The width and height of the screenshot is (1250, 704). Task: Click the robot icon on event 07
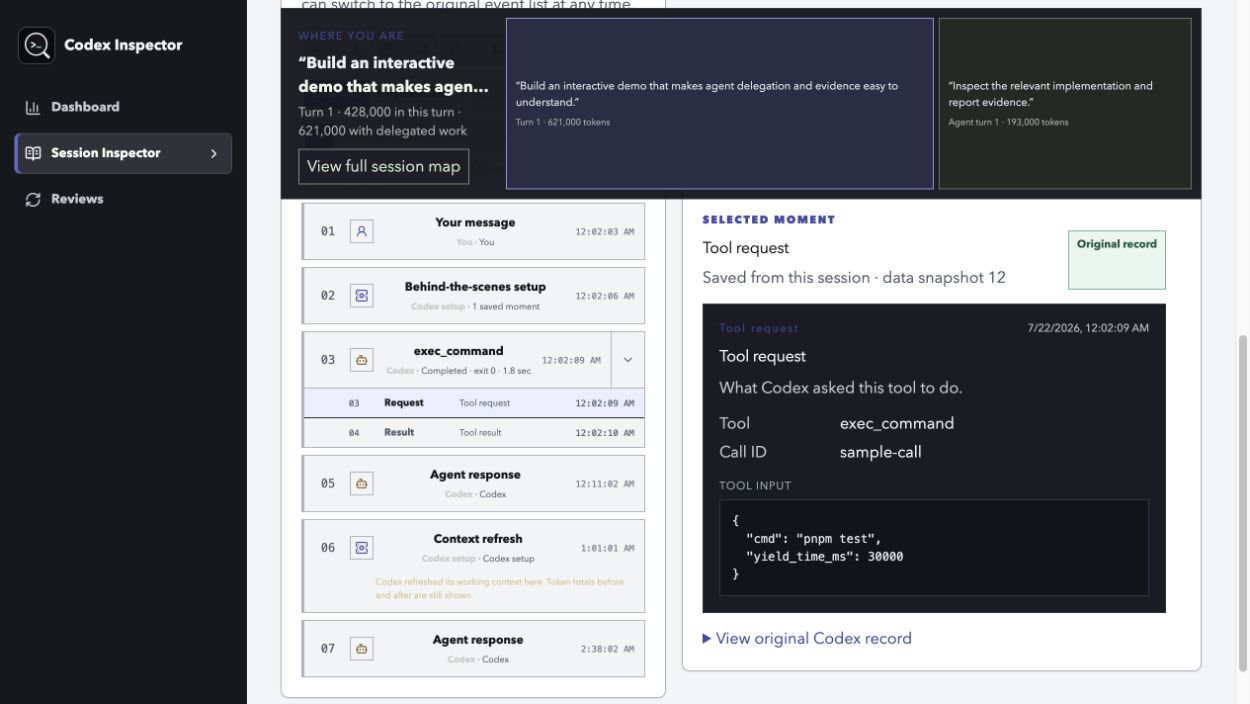(362, 649)
